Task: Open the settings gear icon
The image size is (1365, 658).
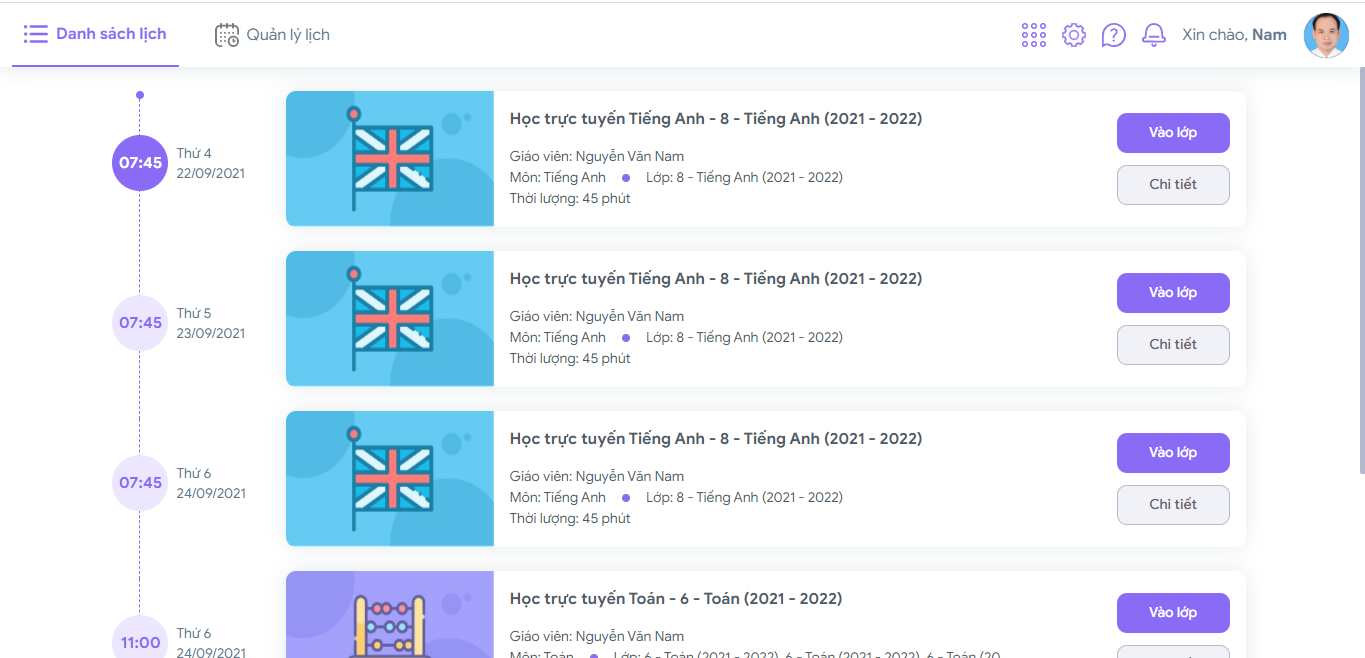Action: click(1074, 35)
